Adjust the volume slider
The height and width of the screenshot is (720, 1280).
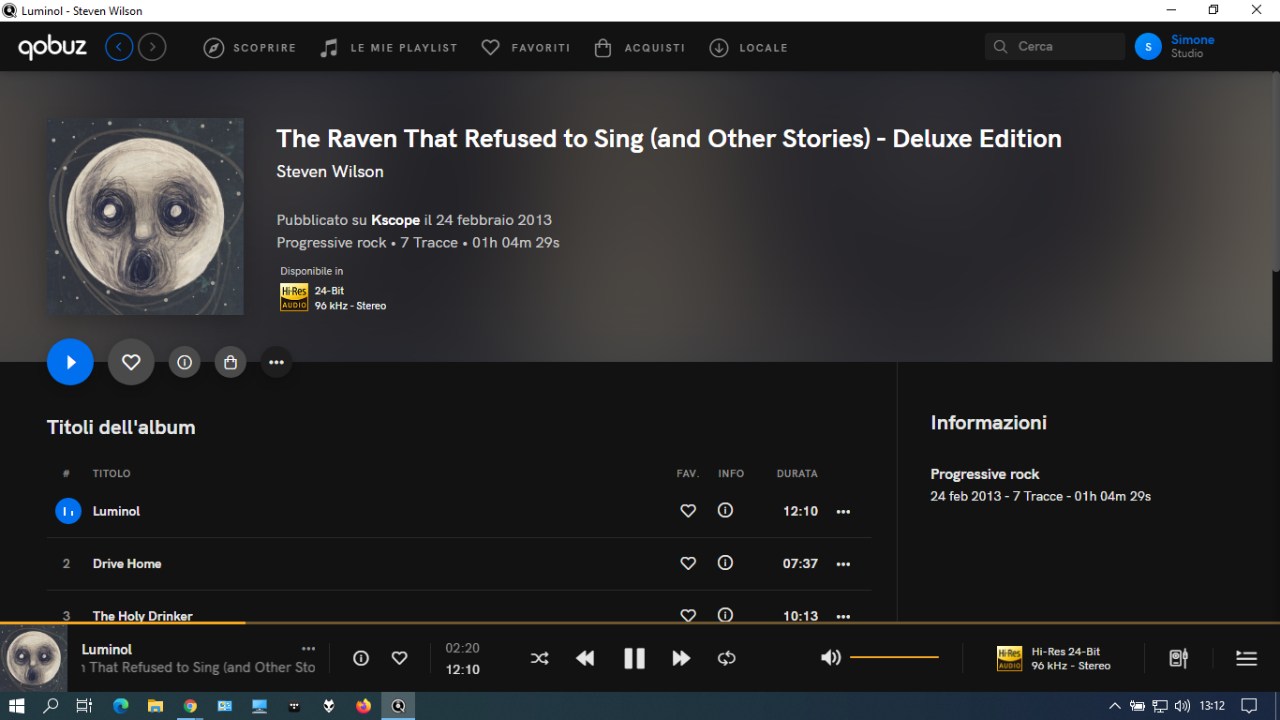(894, 657)
